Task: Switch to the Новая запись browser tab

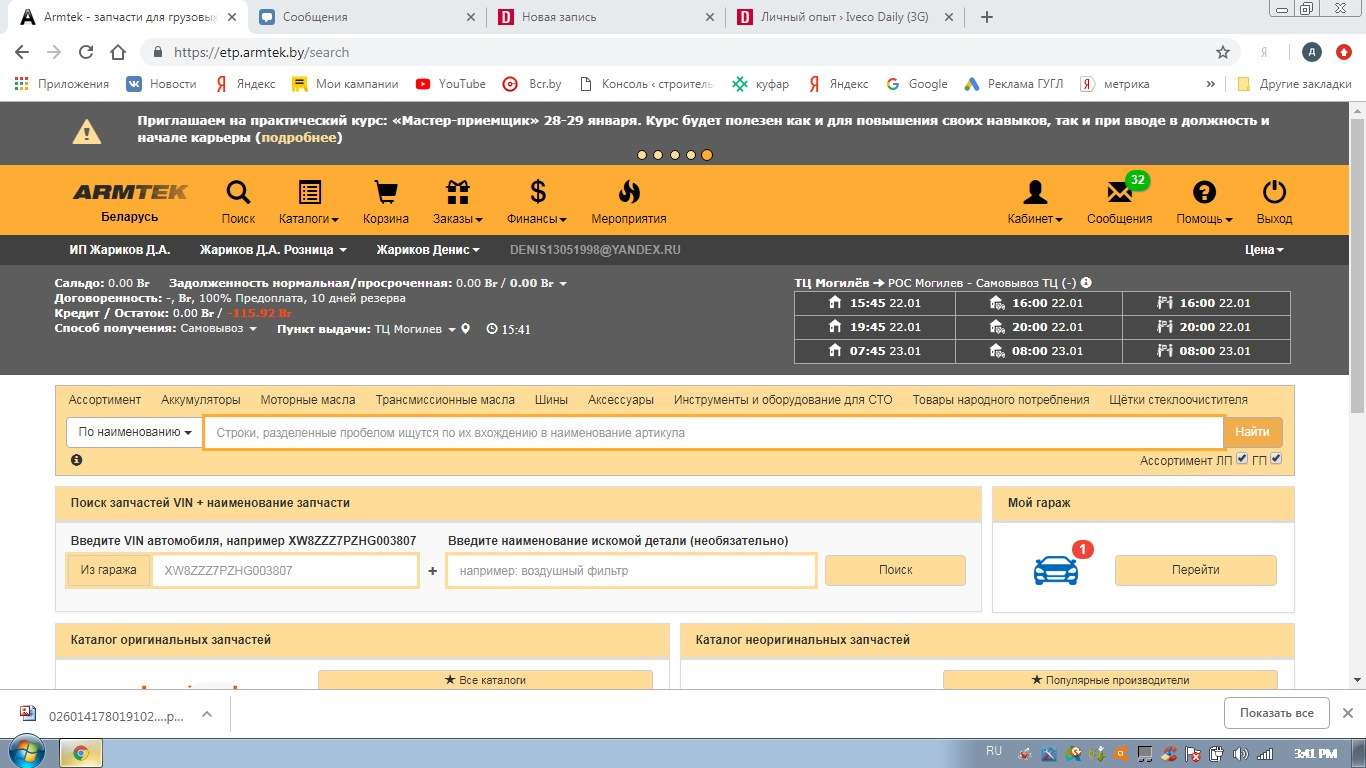Action: click(x=607, y=17)
